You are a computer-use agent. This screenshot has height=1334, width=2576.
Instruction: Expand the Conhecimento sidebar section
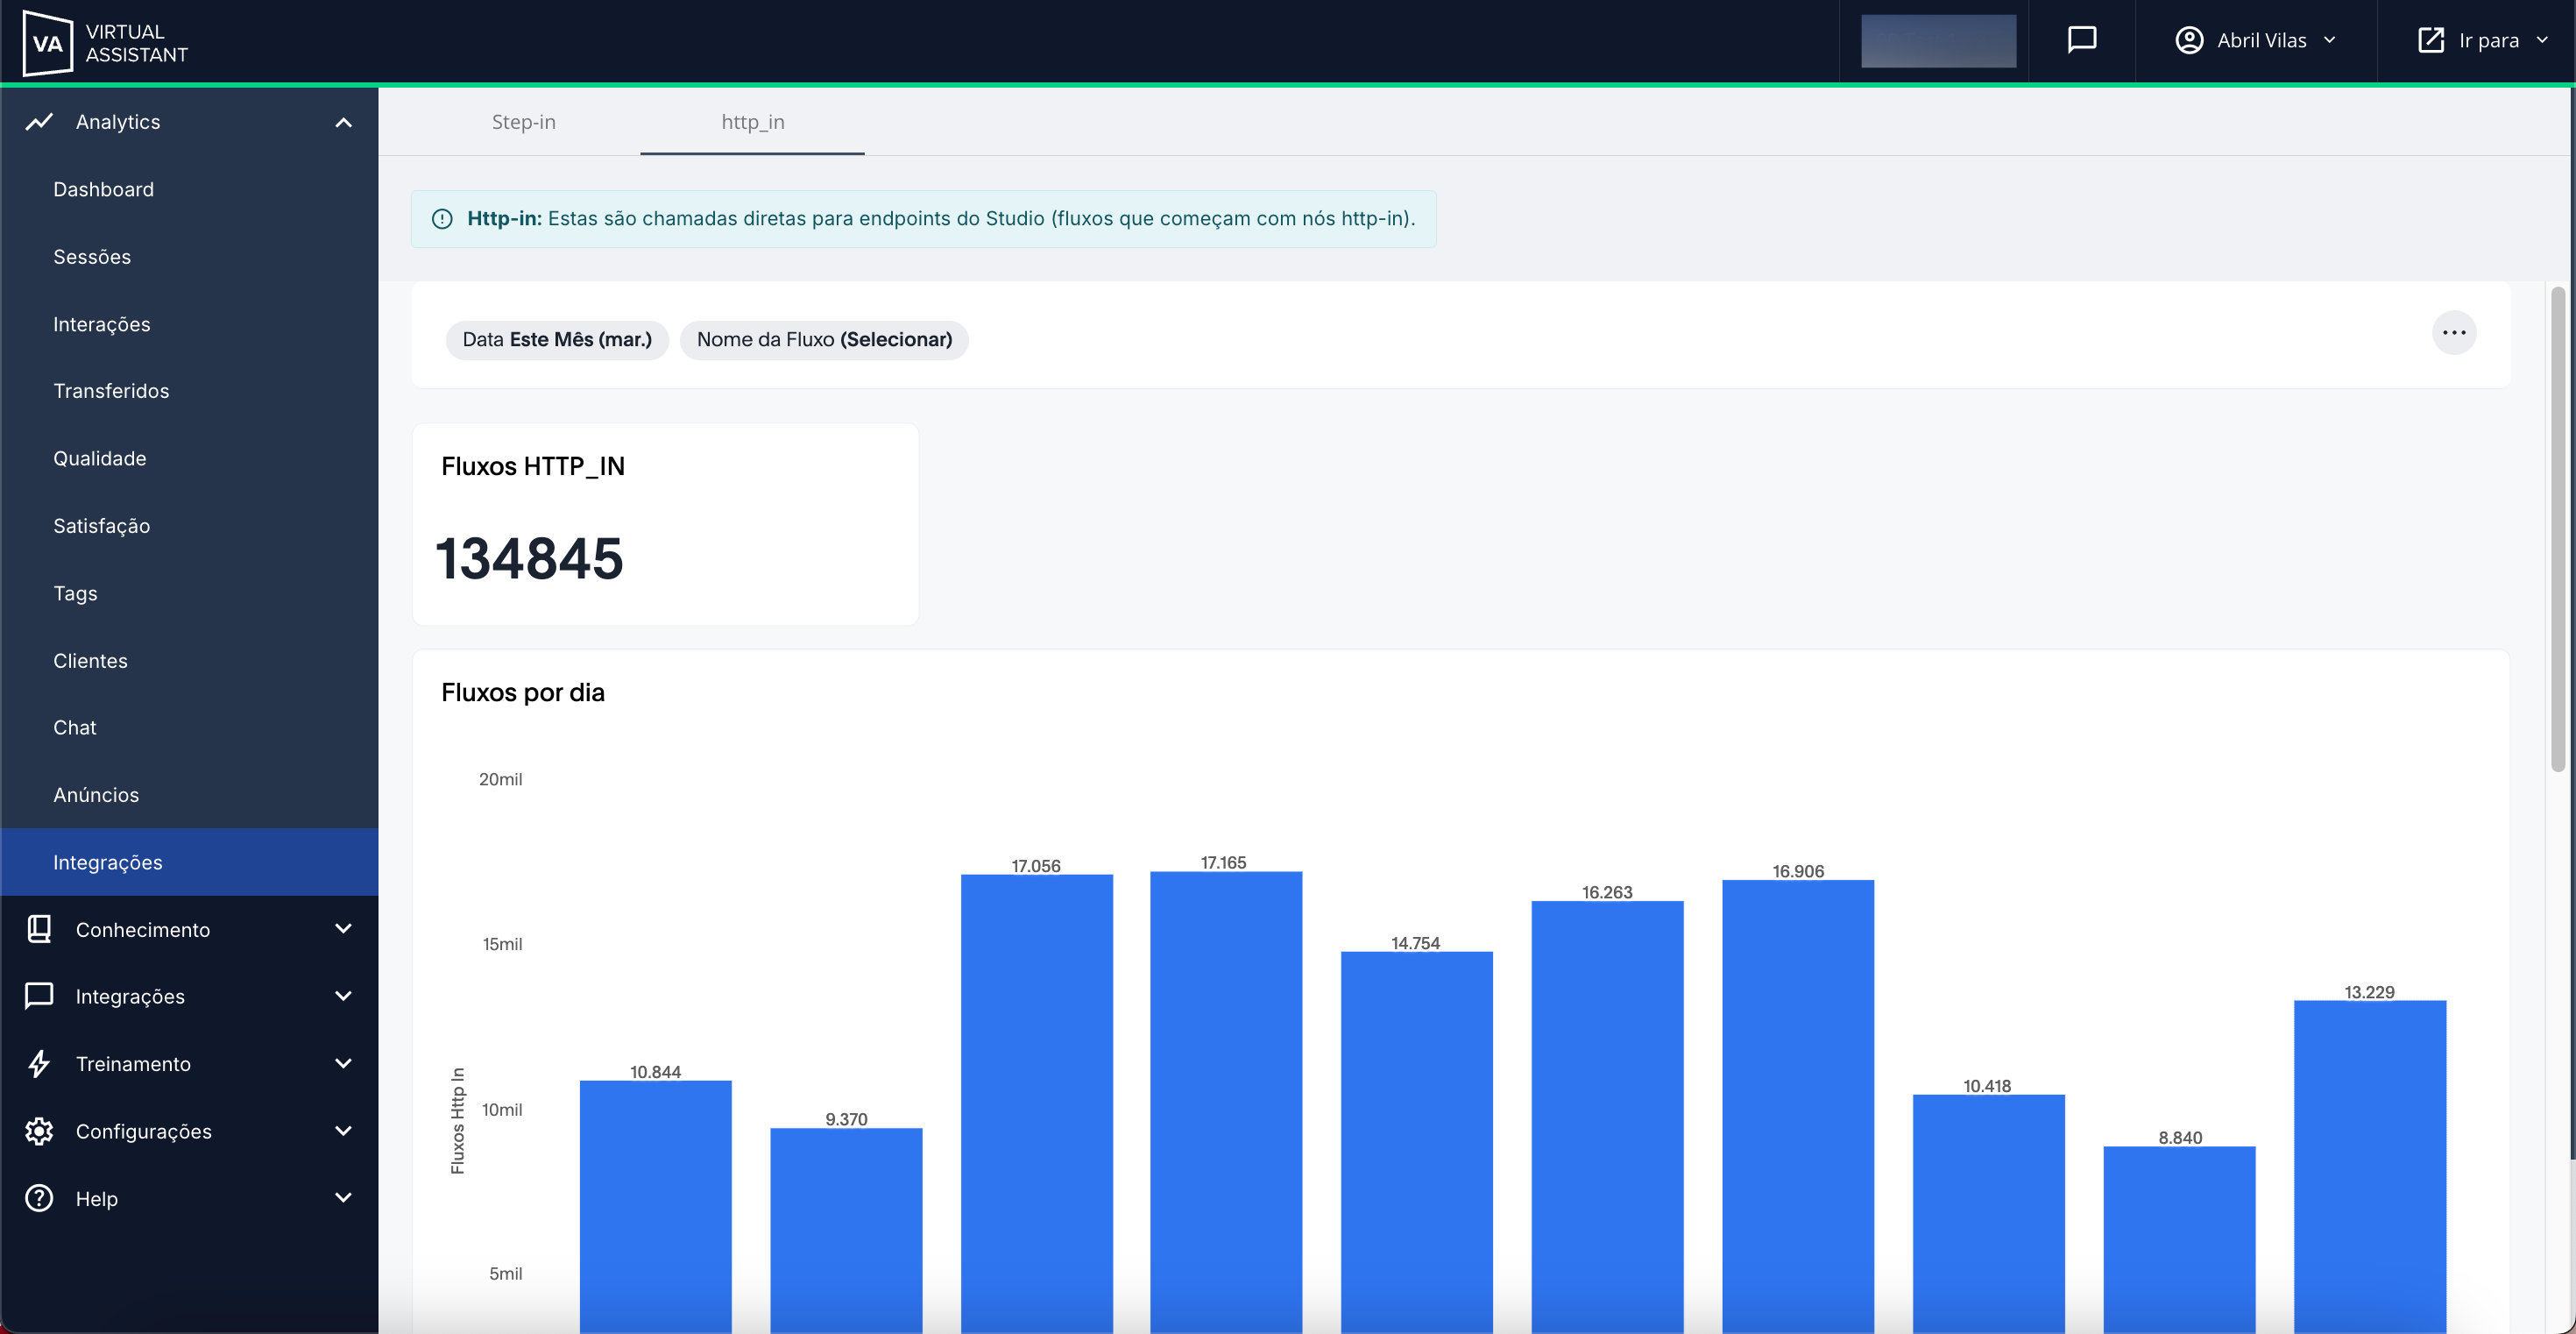[343, 929]
